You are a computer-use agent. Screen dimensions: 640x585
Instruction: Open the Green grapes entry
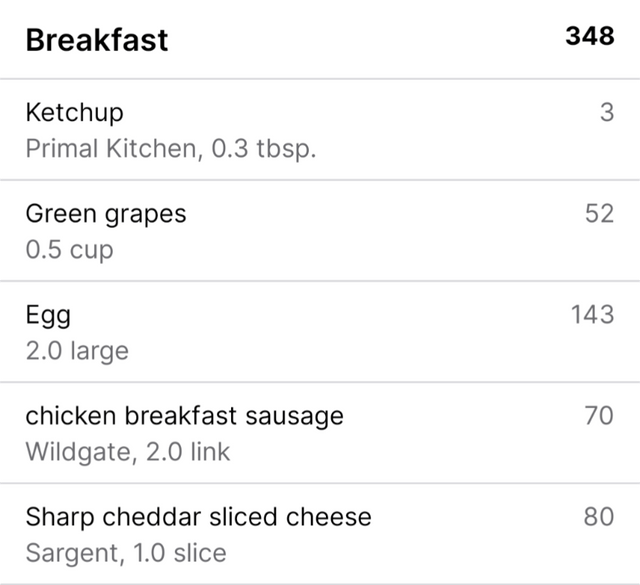point(320,231)
